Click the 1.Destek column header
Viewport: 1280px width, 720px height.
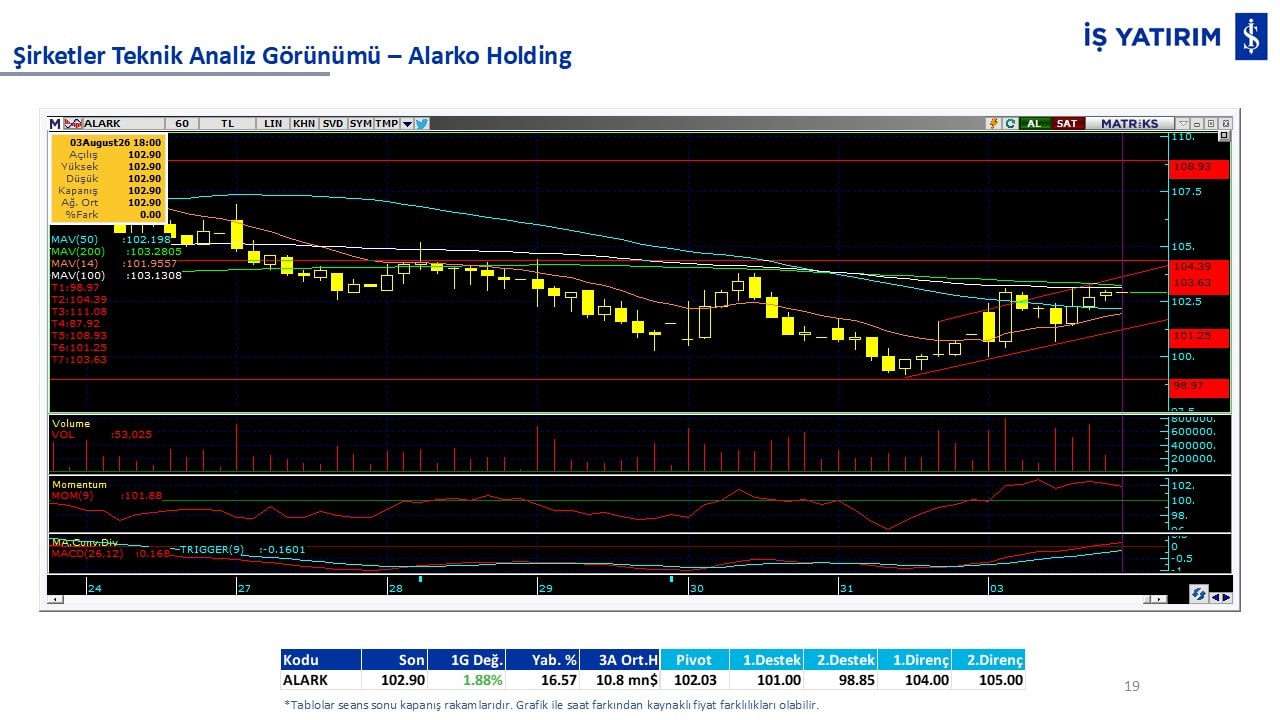tap(765, 660)
